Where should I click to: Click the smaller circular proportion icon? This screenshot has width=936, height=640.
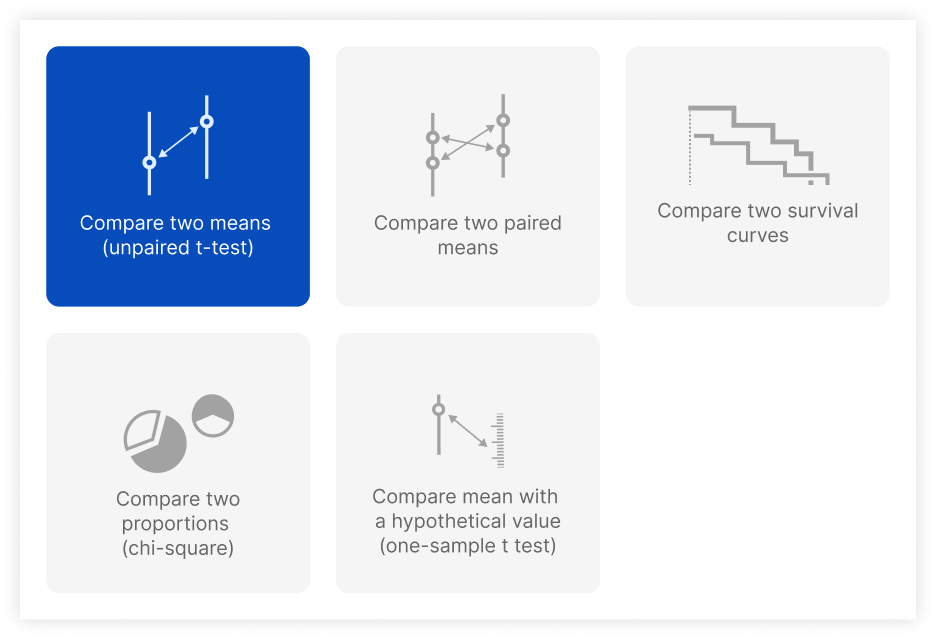212,414
